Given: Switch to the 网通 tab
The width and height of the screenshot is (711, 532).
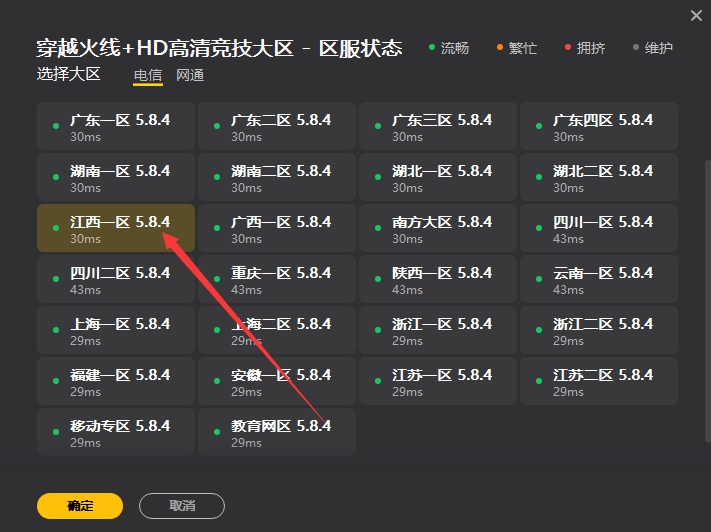Looking at the screenshot, I should [190, 75].
